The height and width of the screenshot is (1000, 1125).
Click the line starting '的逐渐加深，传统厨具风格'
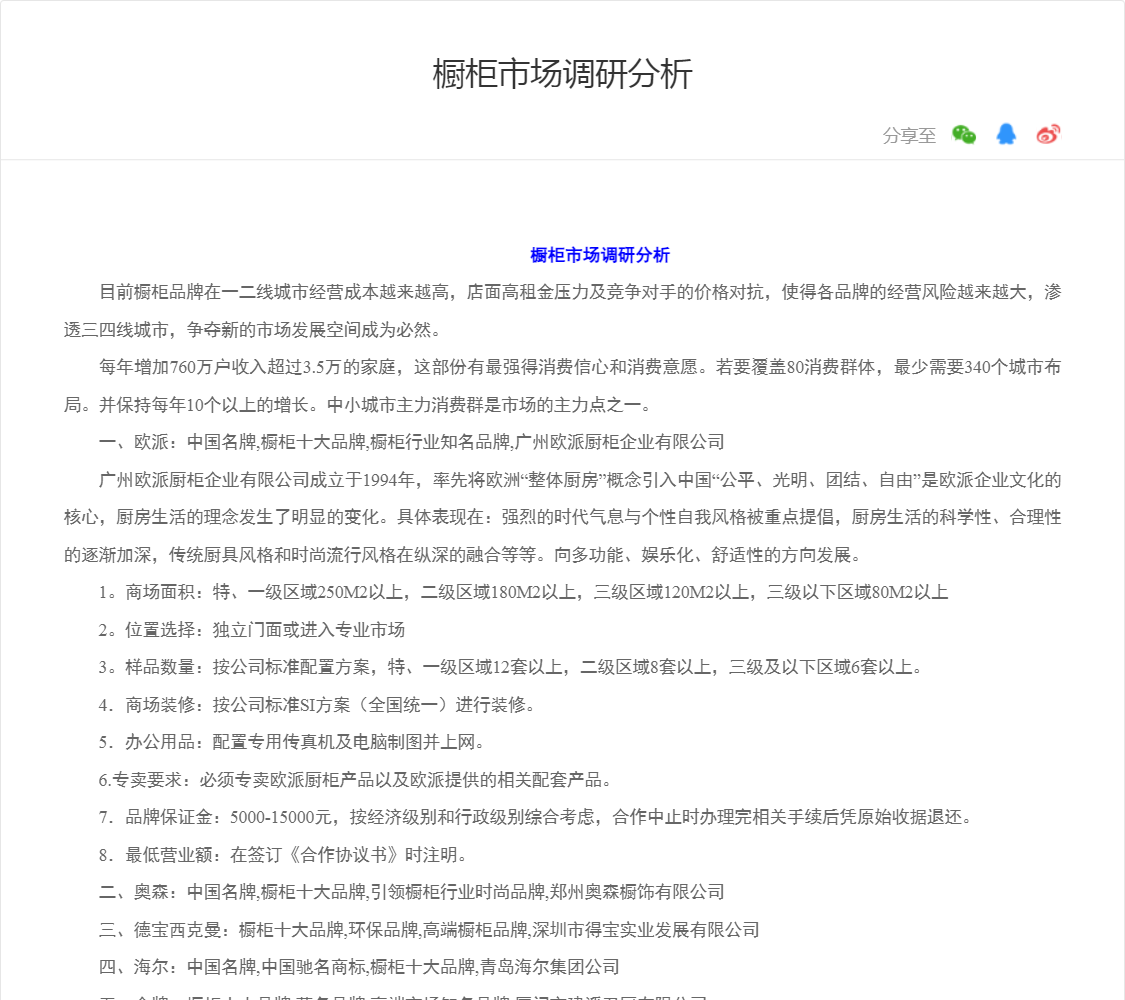click(462, 555)
